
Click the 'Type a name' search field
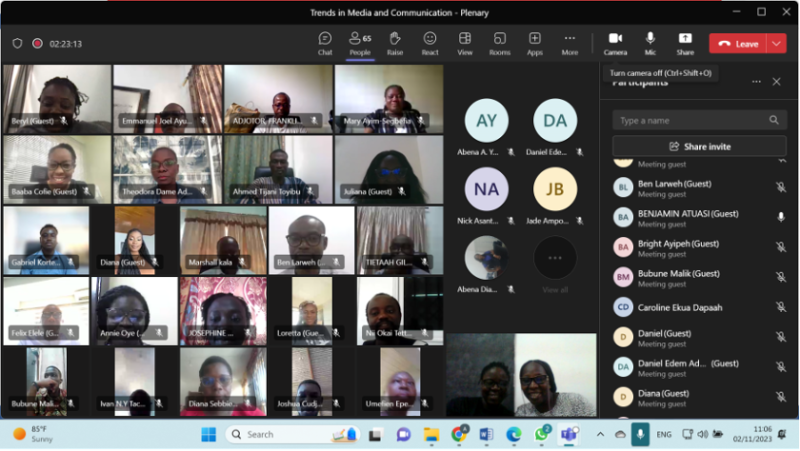[690, 120]
